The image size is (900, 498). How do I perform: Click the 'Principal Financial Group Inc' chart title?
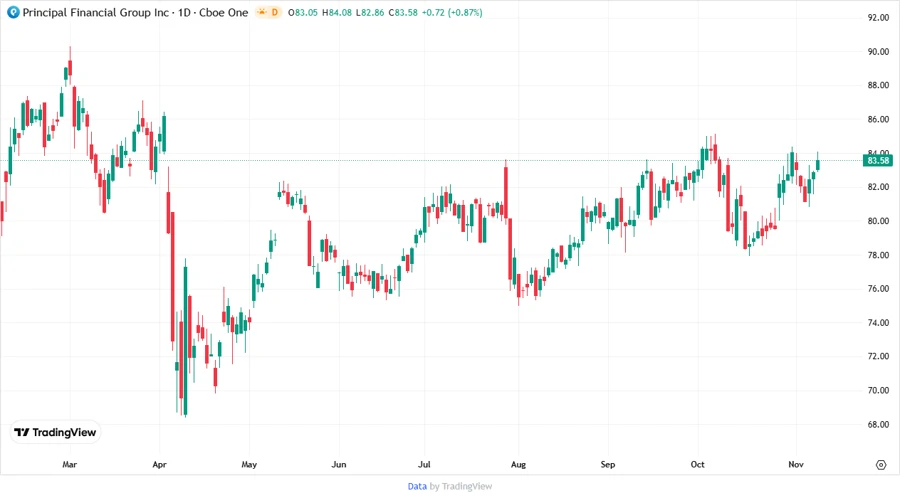[x=96, y=12]
